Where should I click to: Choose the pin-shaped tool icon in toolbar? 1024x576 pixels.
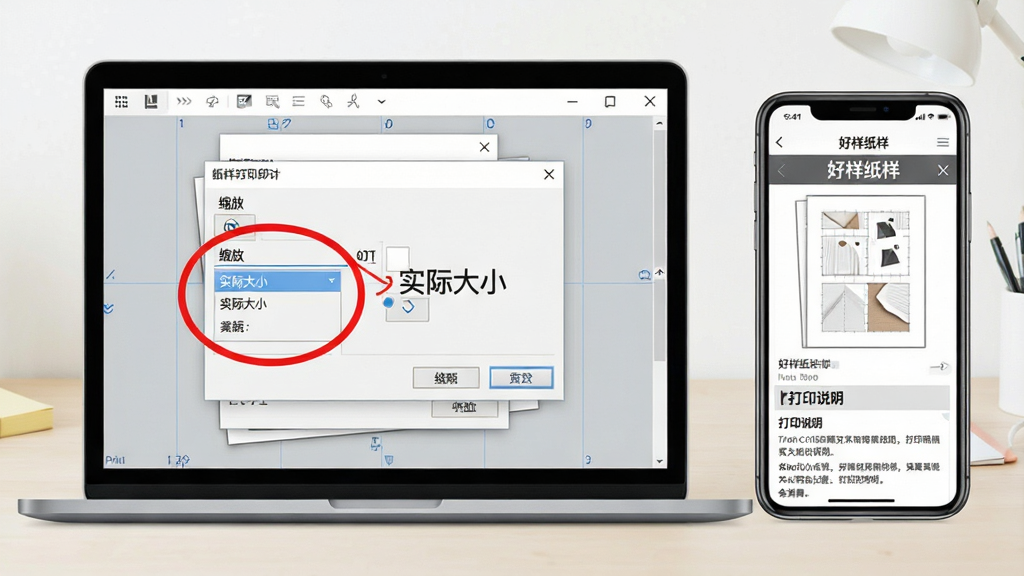point(326,101)
